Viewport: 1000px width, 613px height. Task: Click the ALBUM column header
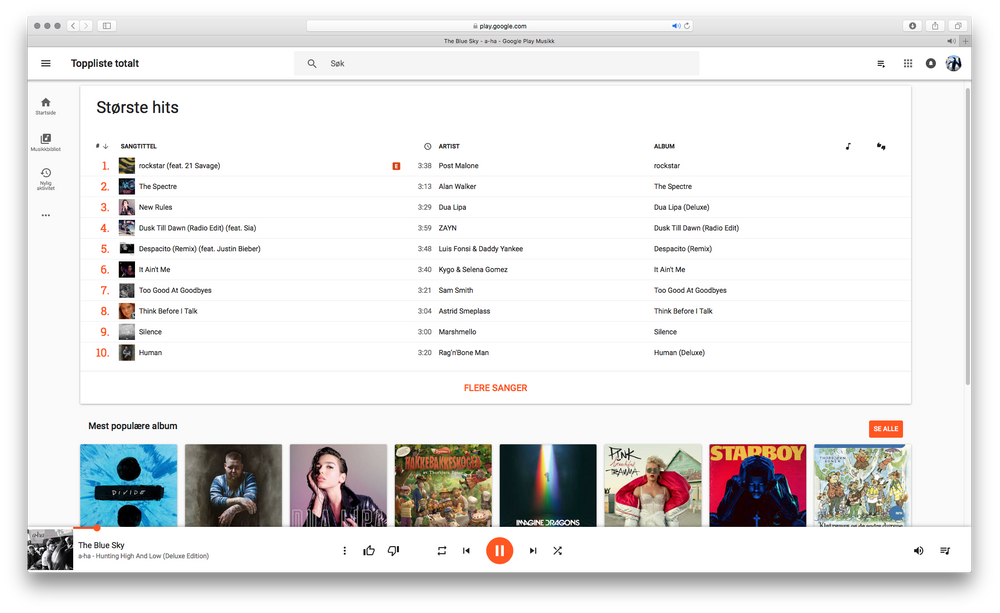tap(664, 146)
